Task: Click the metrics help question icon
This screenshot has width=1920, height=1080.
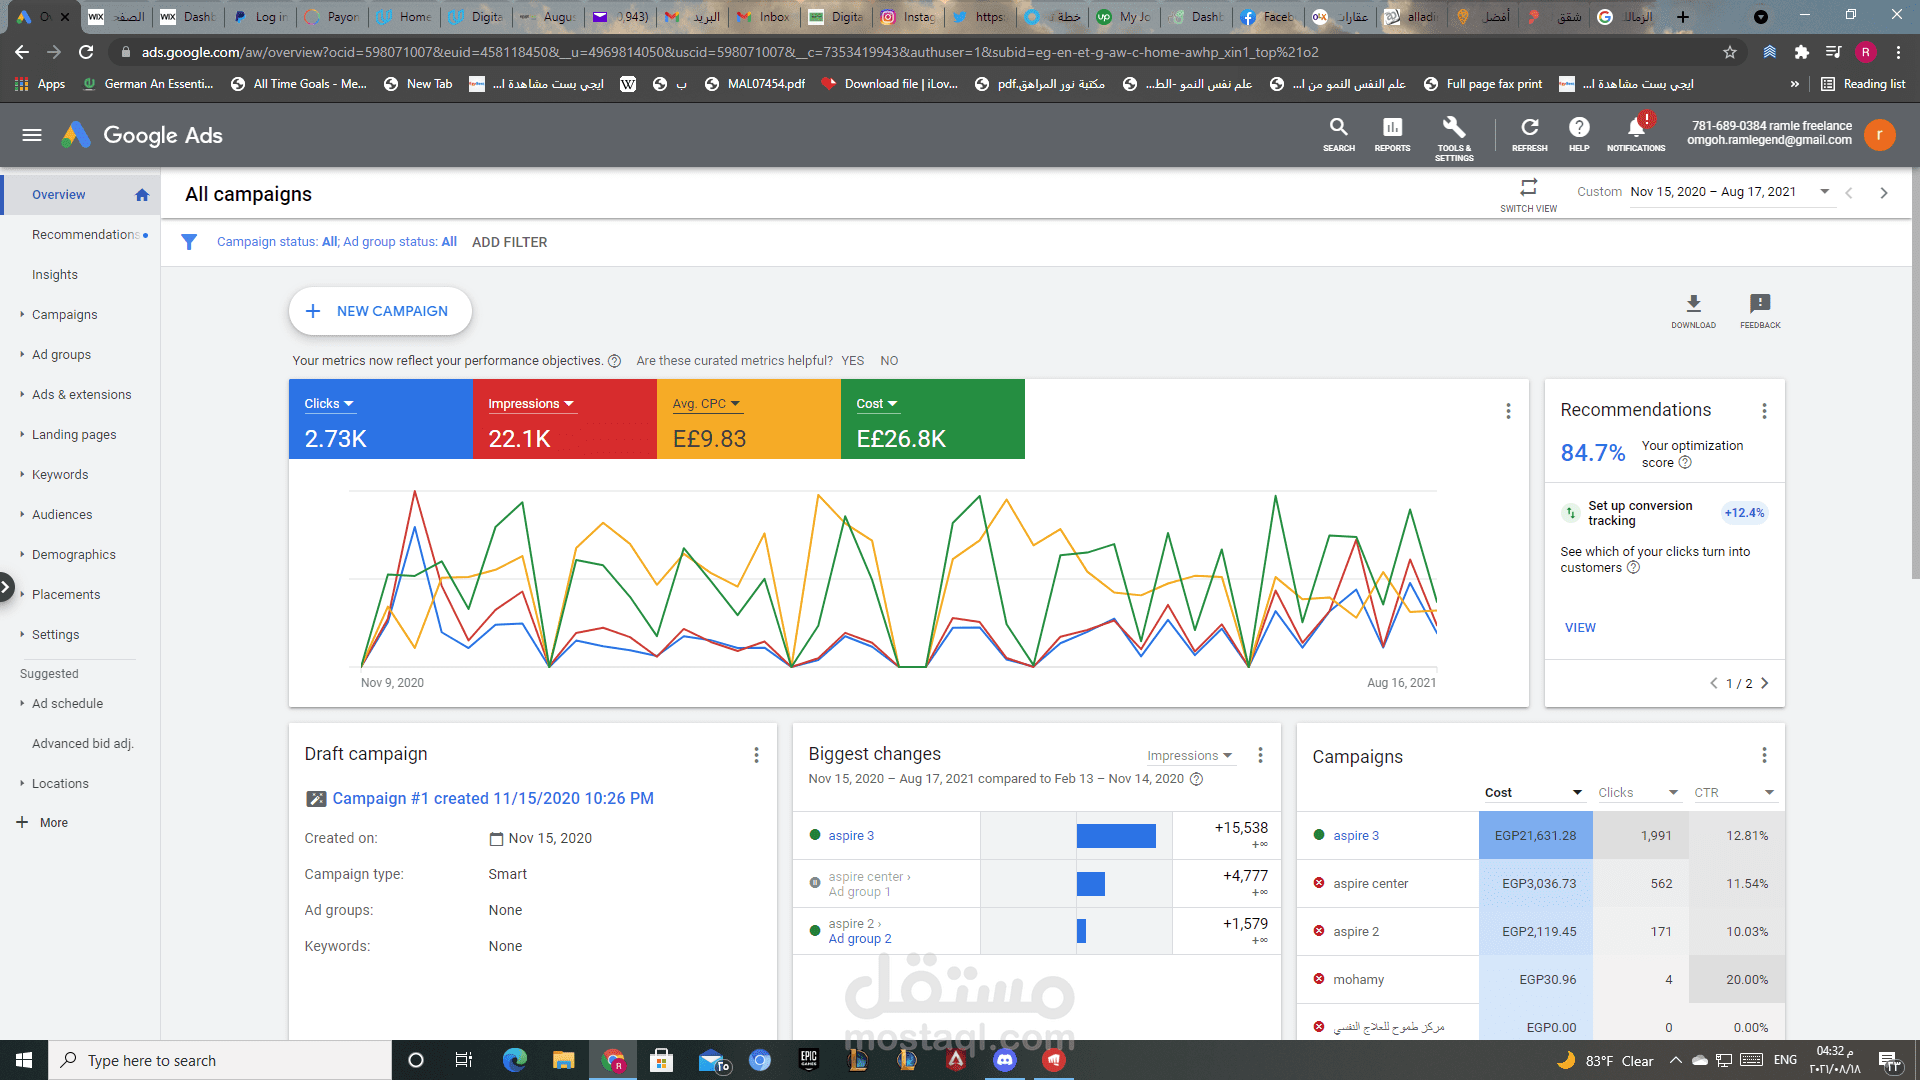Action: click(615, 361)
